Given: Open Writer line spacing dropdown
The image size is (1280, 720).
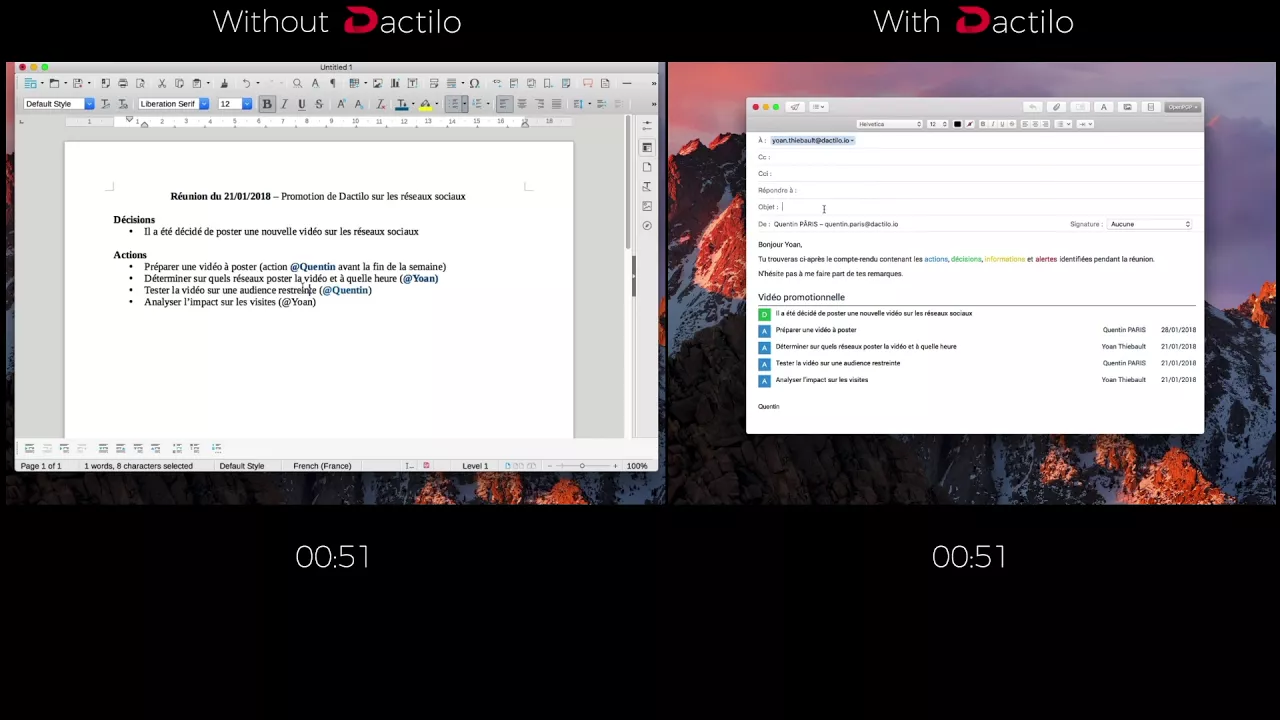Looking at the screenshot, I should pyautogui.click(x=589, y=104).
